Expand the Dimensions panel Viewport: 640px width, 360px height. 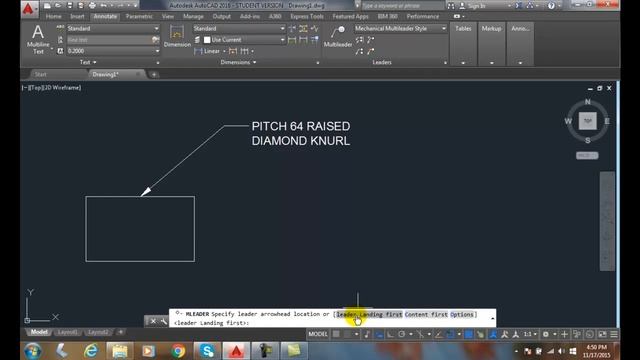[x=238, y=62]
